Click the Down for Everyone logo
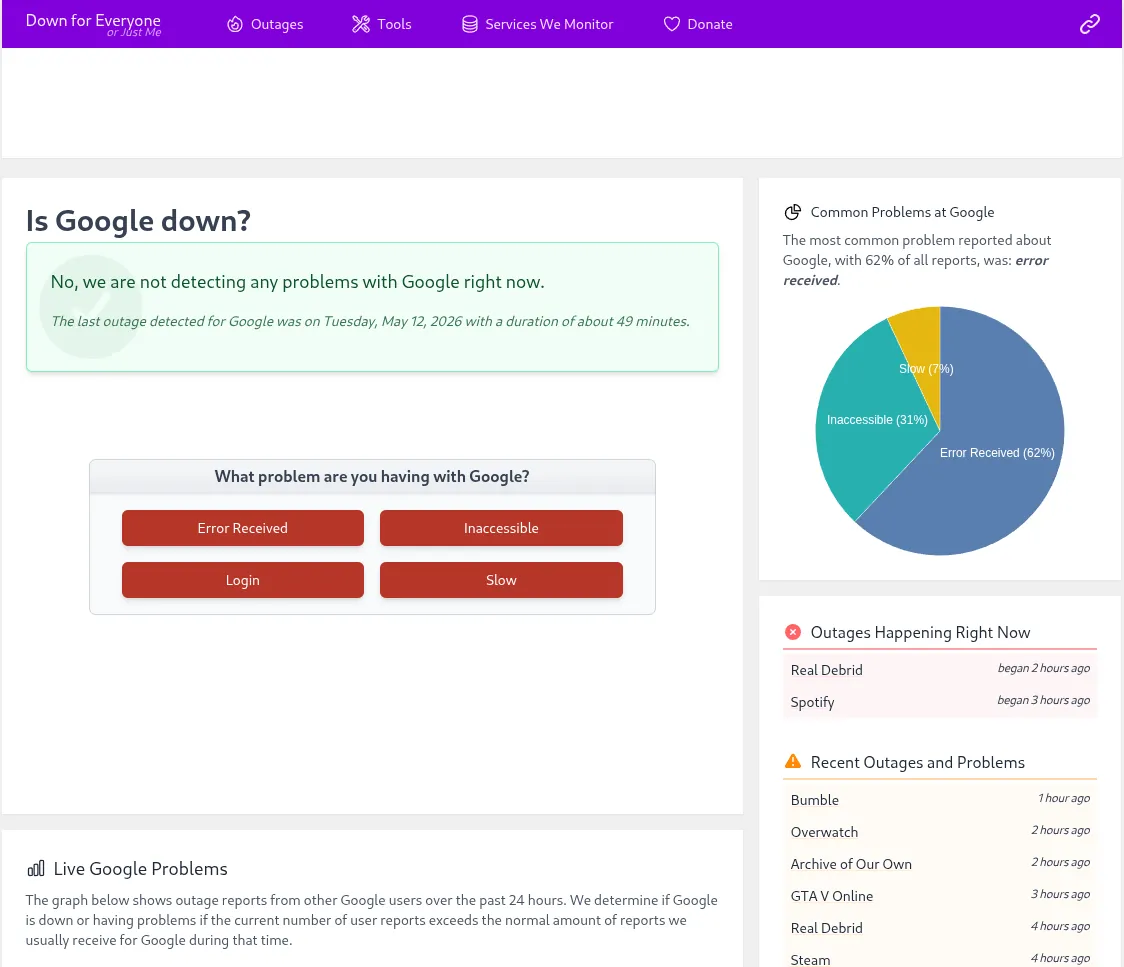The image size is (1124, 967). [x=93, y=24]
